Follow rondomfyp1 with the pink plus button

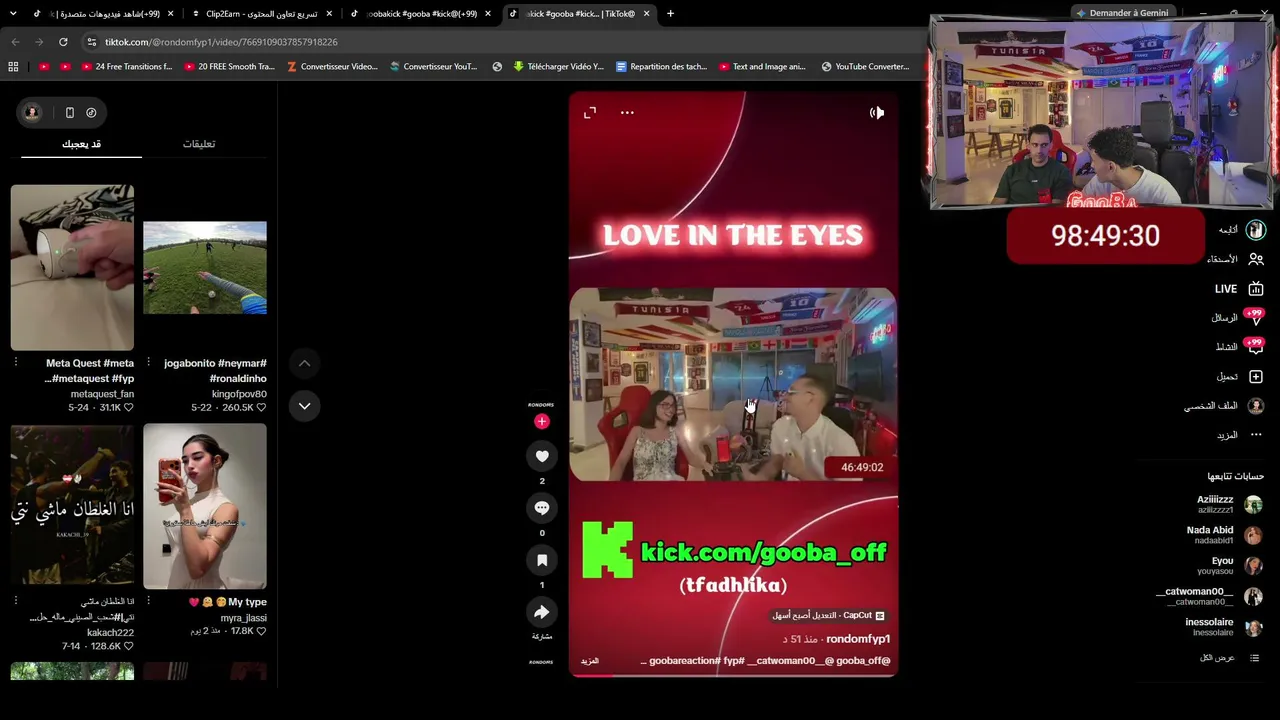tap(542, 422)
